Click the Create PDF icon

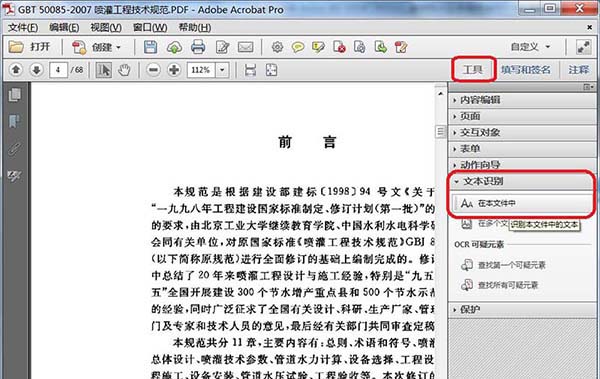pos(79,47)
